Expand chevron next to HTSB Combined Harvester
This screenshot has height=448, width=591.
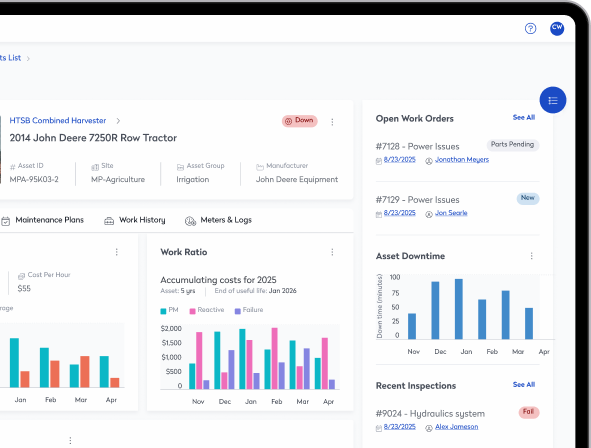[118, 121]
